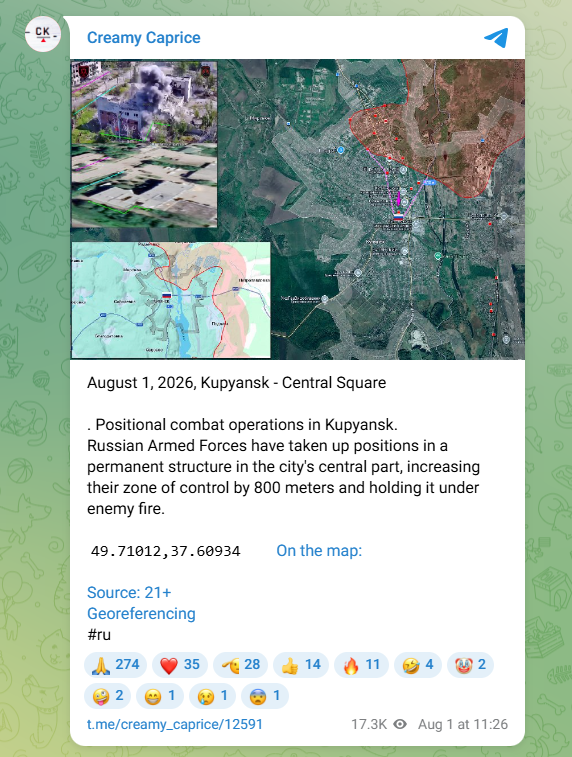Add the rolling laughing reaction with 4
The image size is (572, 757).
tap(418, 665)
